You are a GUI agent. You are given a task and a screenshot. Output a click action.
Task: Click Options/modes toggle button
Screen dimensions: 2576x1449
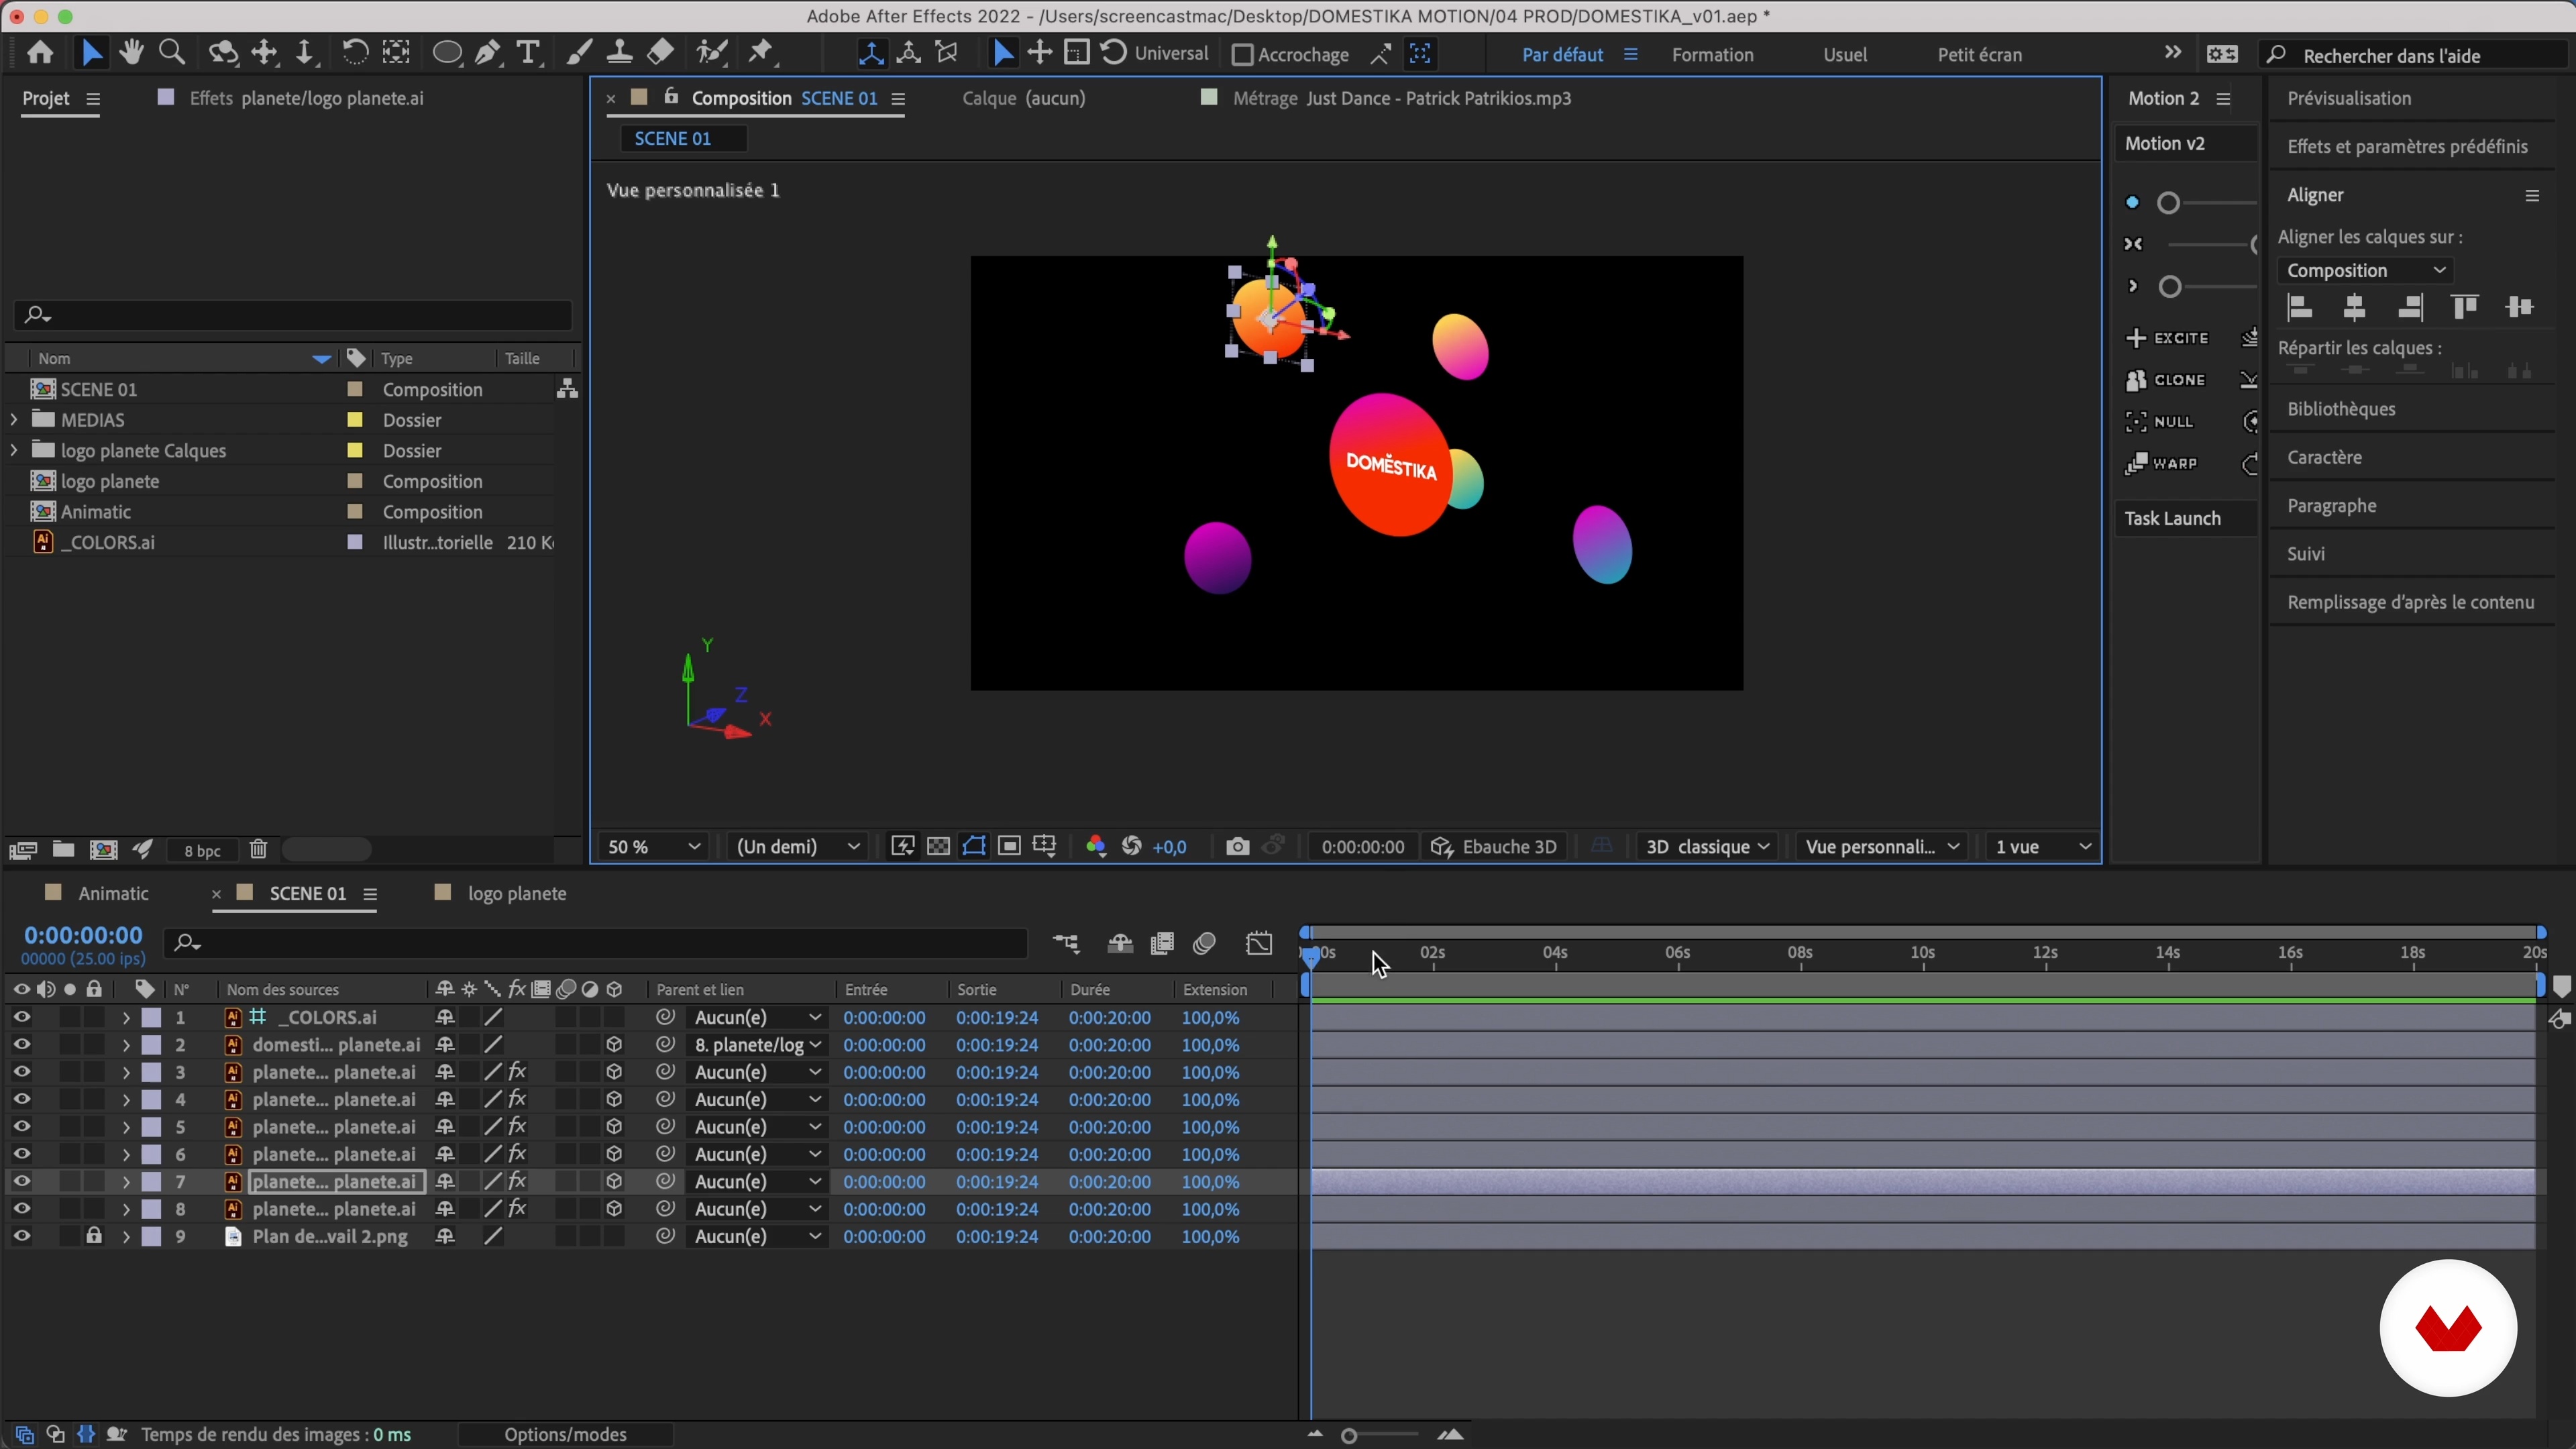[x=565, y=1434]
